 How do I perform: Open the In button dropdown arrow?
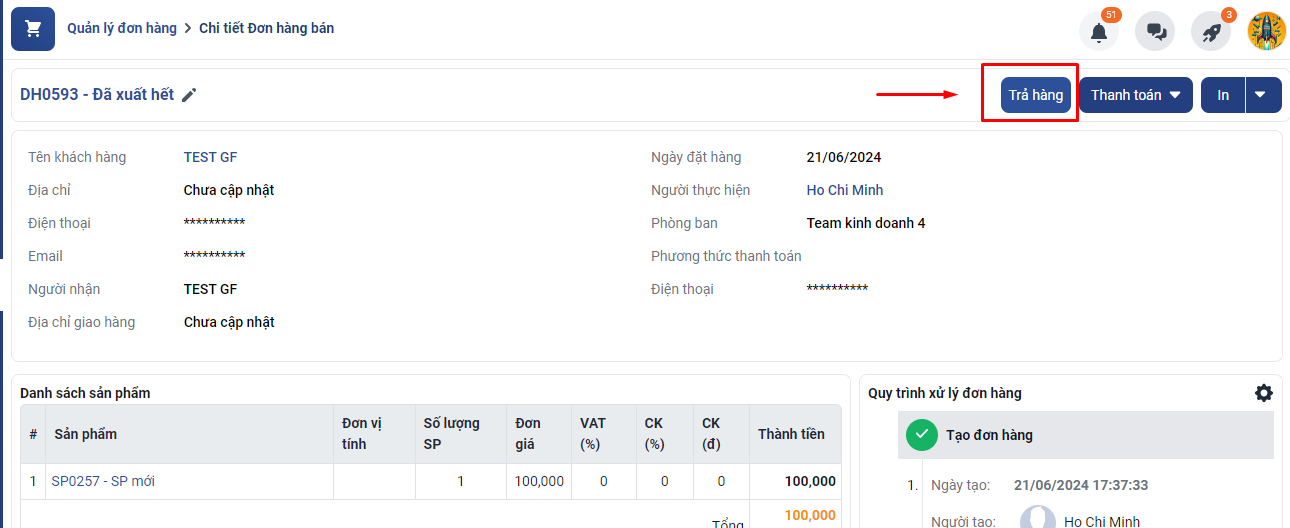1261,95
